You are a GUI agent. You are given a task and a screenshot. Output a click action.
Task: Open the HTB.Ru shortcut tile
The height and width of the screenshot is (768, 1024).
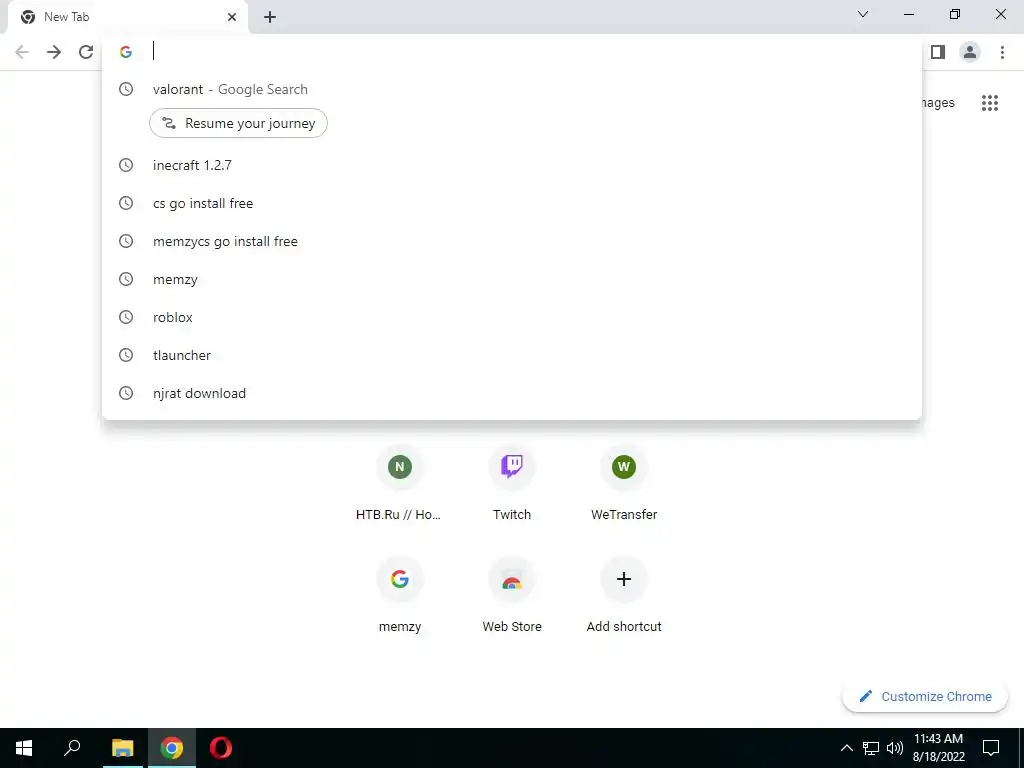coord(400,484)
